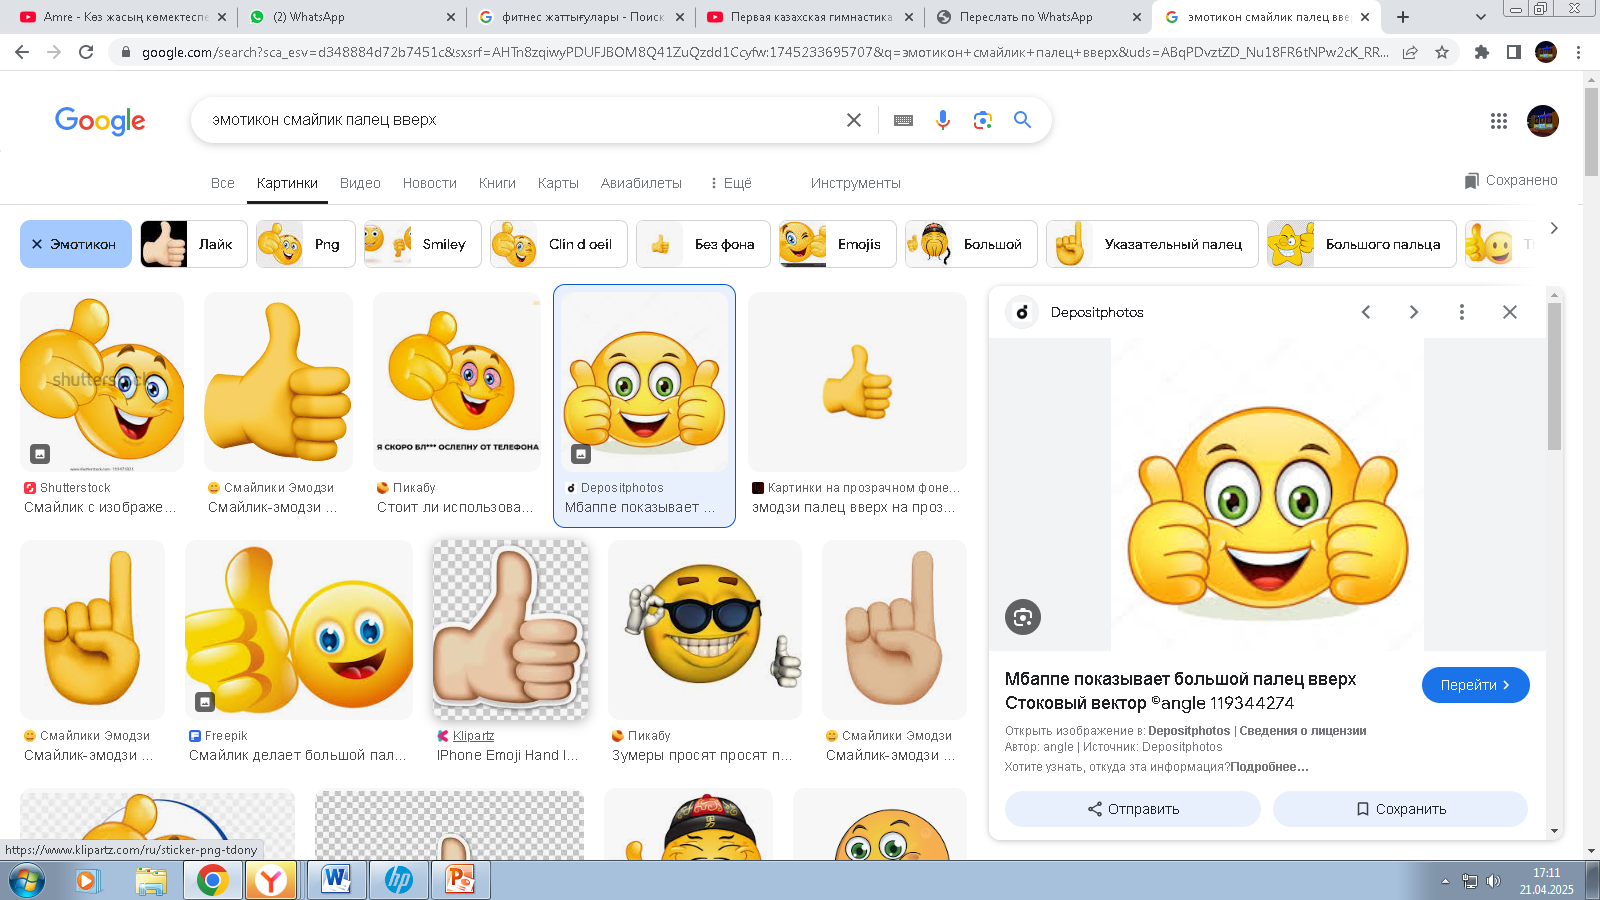Open the Пикабу sunglasses smiley thumbnail
Viewport: 1600px width, 900px height.
coord(705,630)
